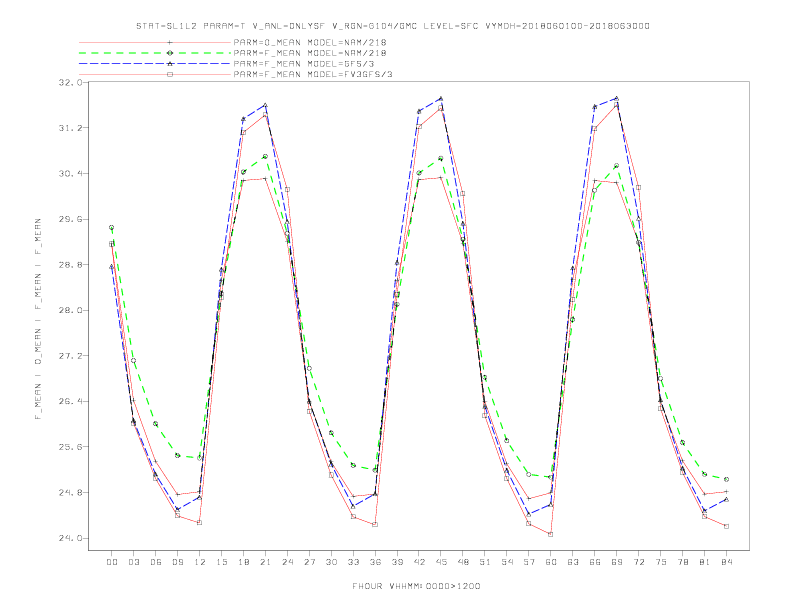Image resolution: width=792 pixels, height=612 pixels.
Task: Click forecast hour label 63
Action: 573,562
